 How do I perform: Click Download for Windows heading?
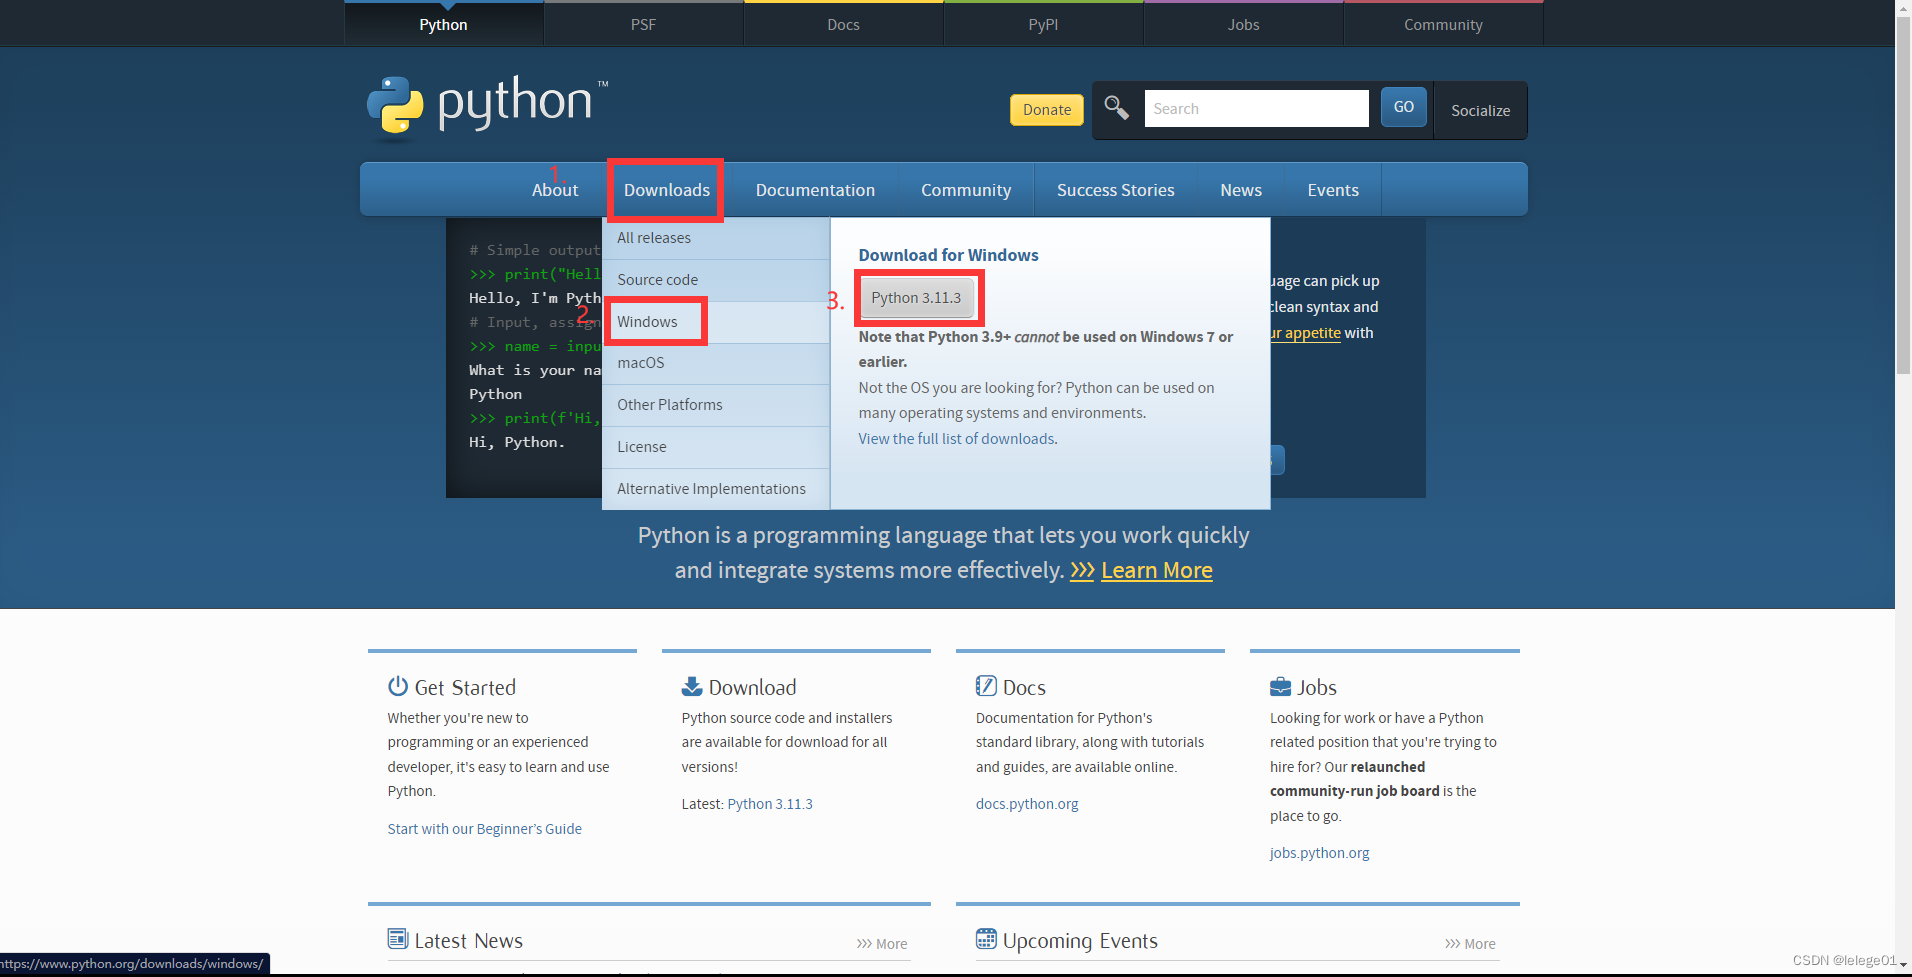[948, 255]
